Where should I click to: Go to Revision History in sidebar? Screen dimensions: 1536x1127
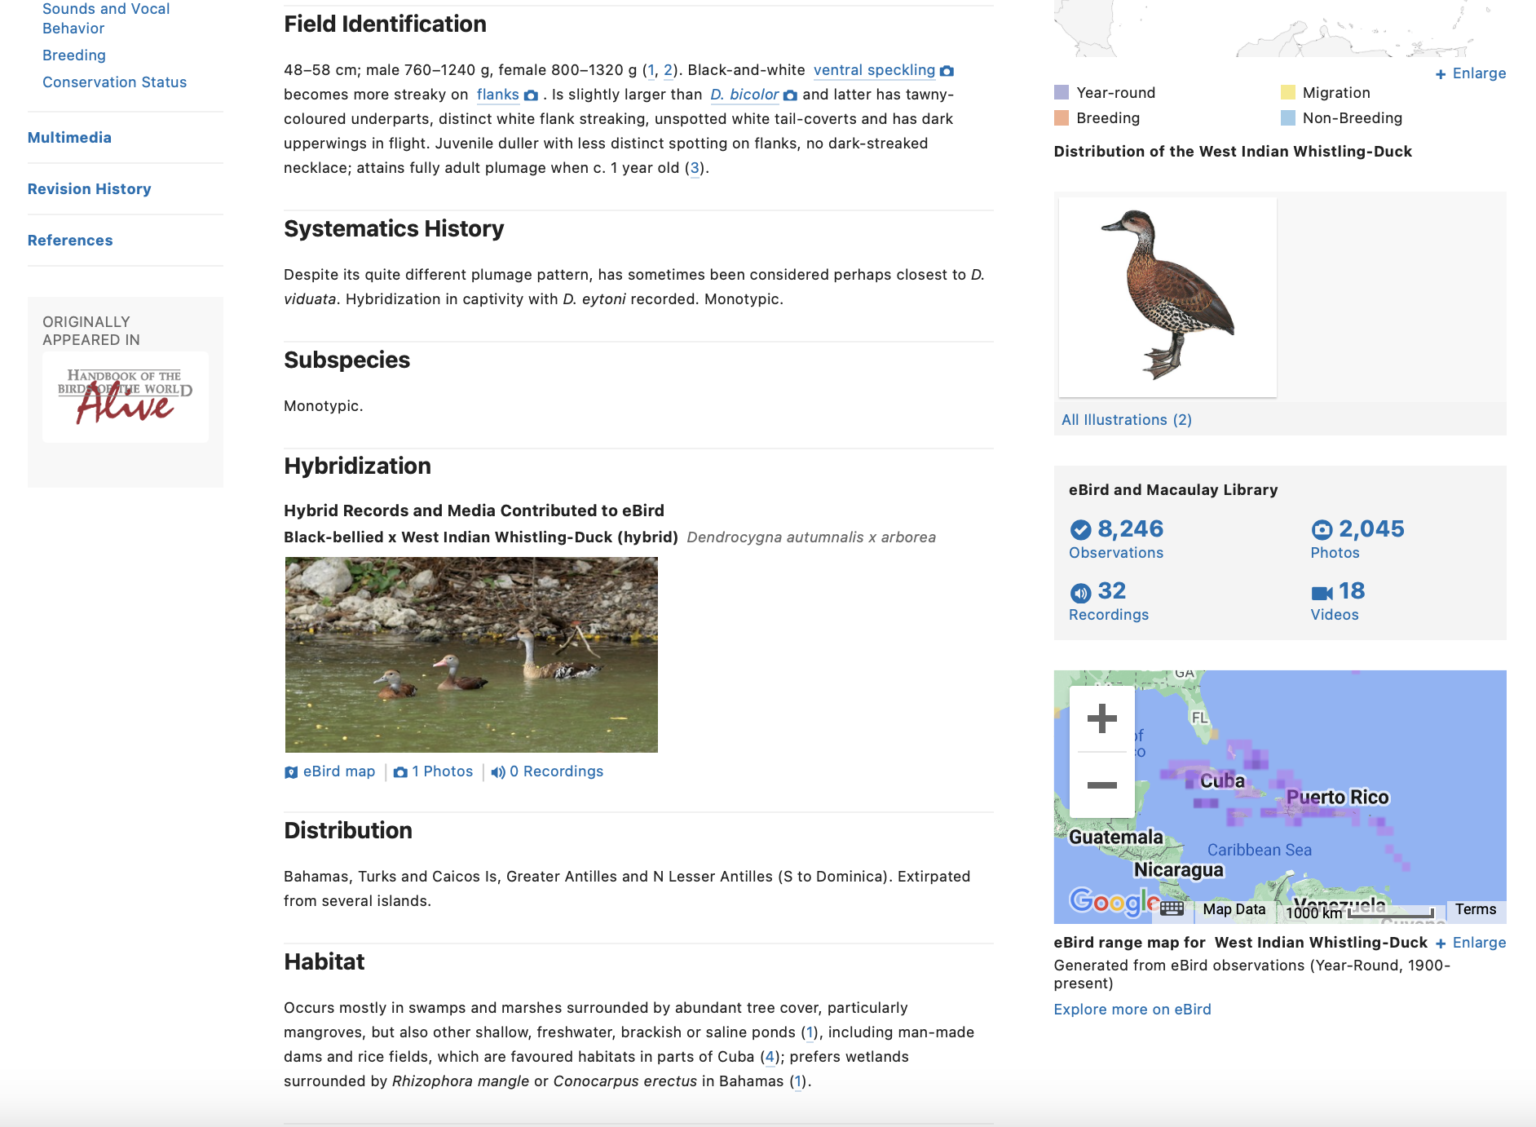click(89, 189)
